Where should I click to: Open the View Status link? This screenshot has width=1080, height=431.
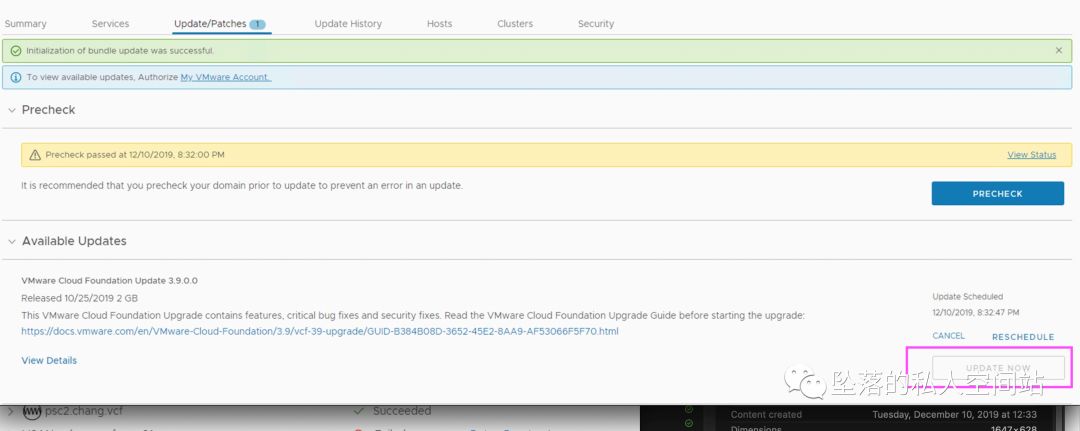click(1031, 155)
